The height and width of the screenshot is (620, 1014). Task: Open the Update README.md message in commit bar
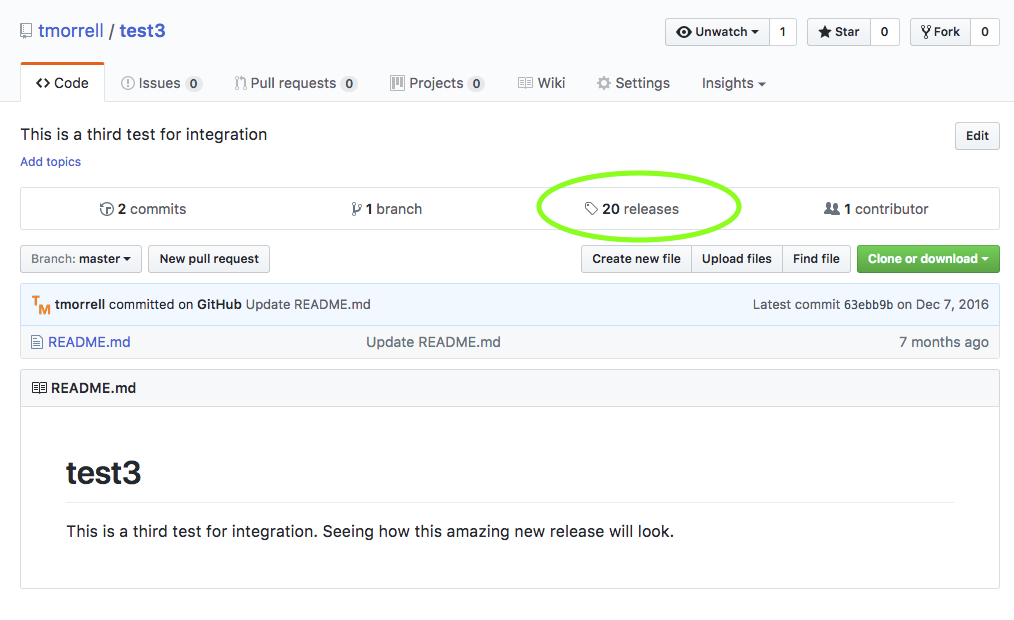pos(308,305)
